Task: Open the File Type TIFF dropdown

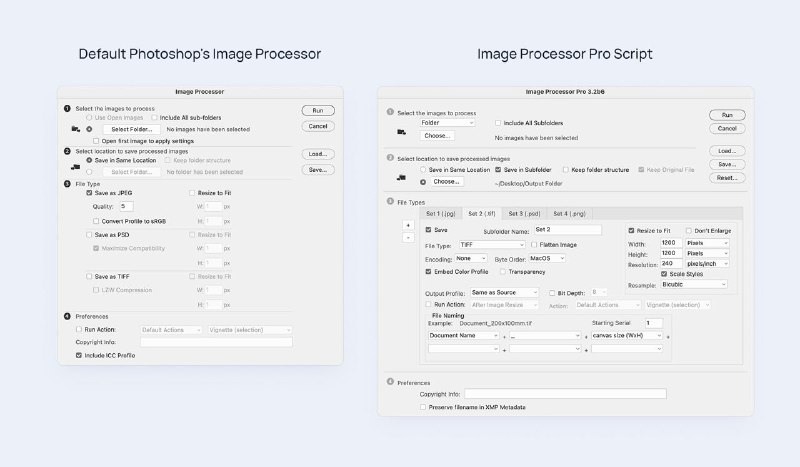Action: click(x=492, y=245)
